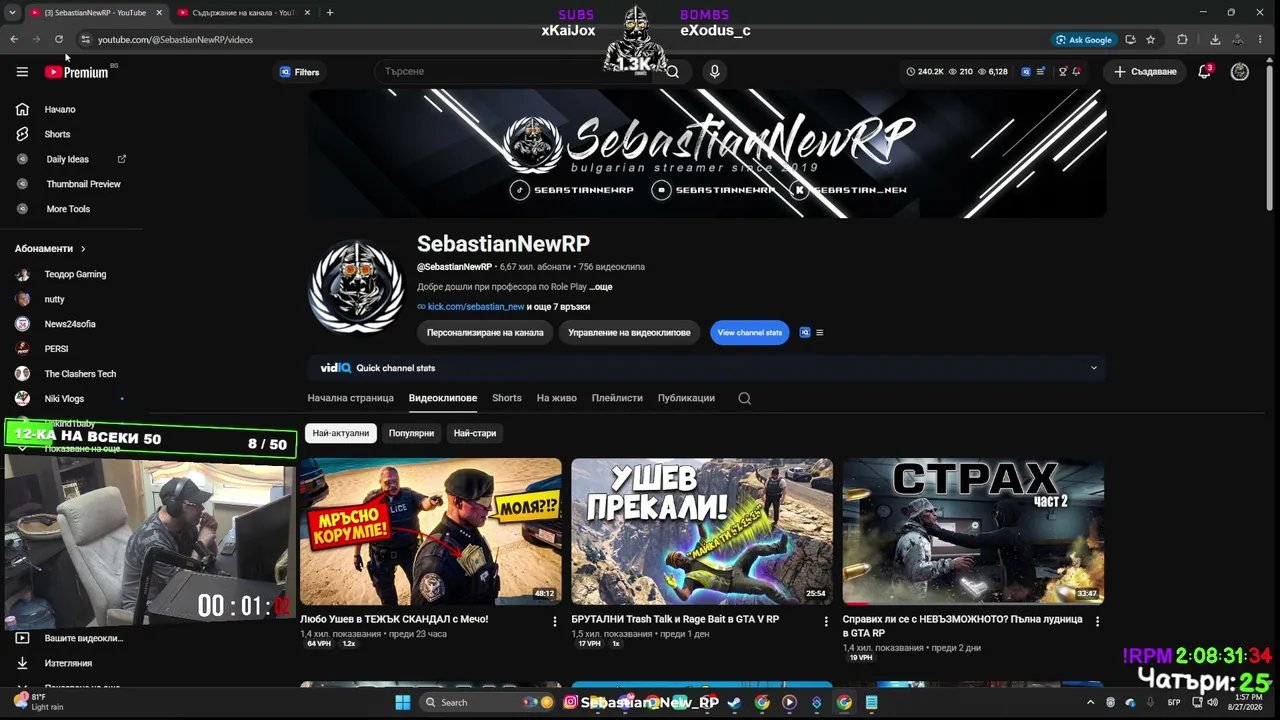Click the Windows taskbar Search box

coord(488,702)
